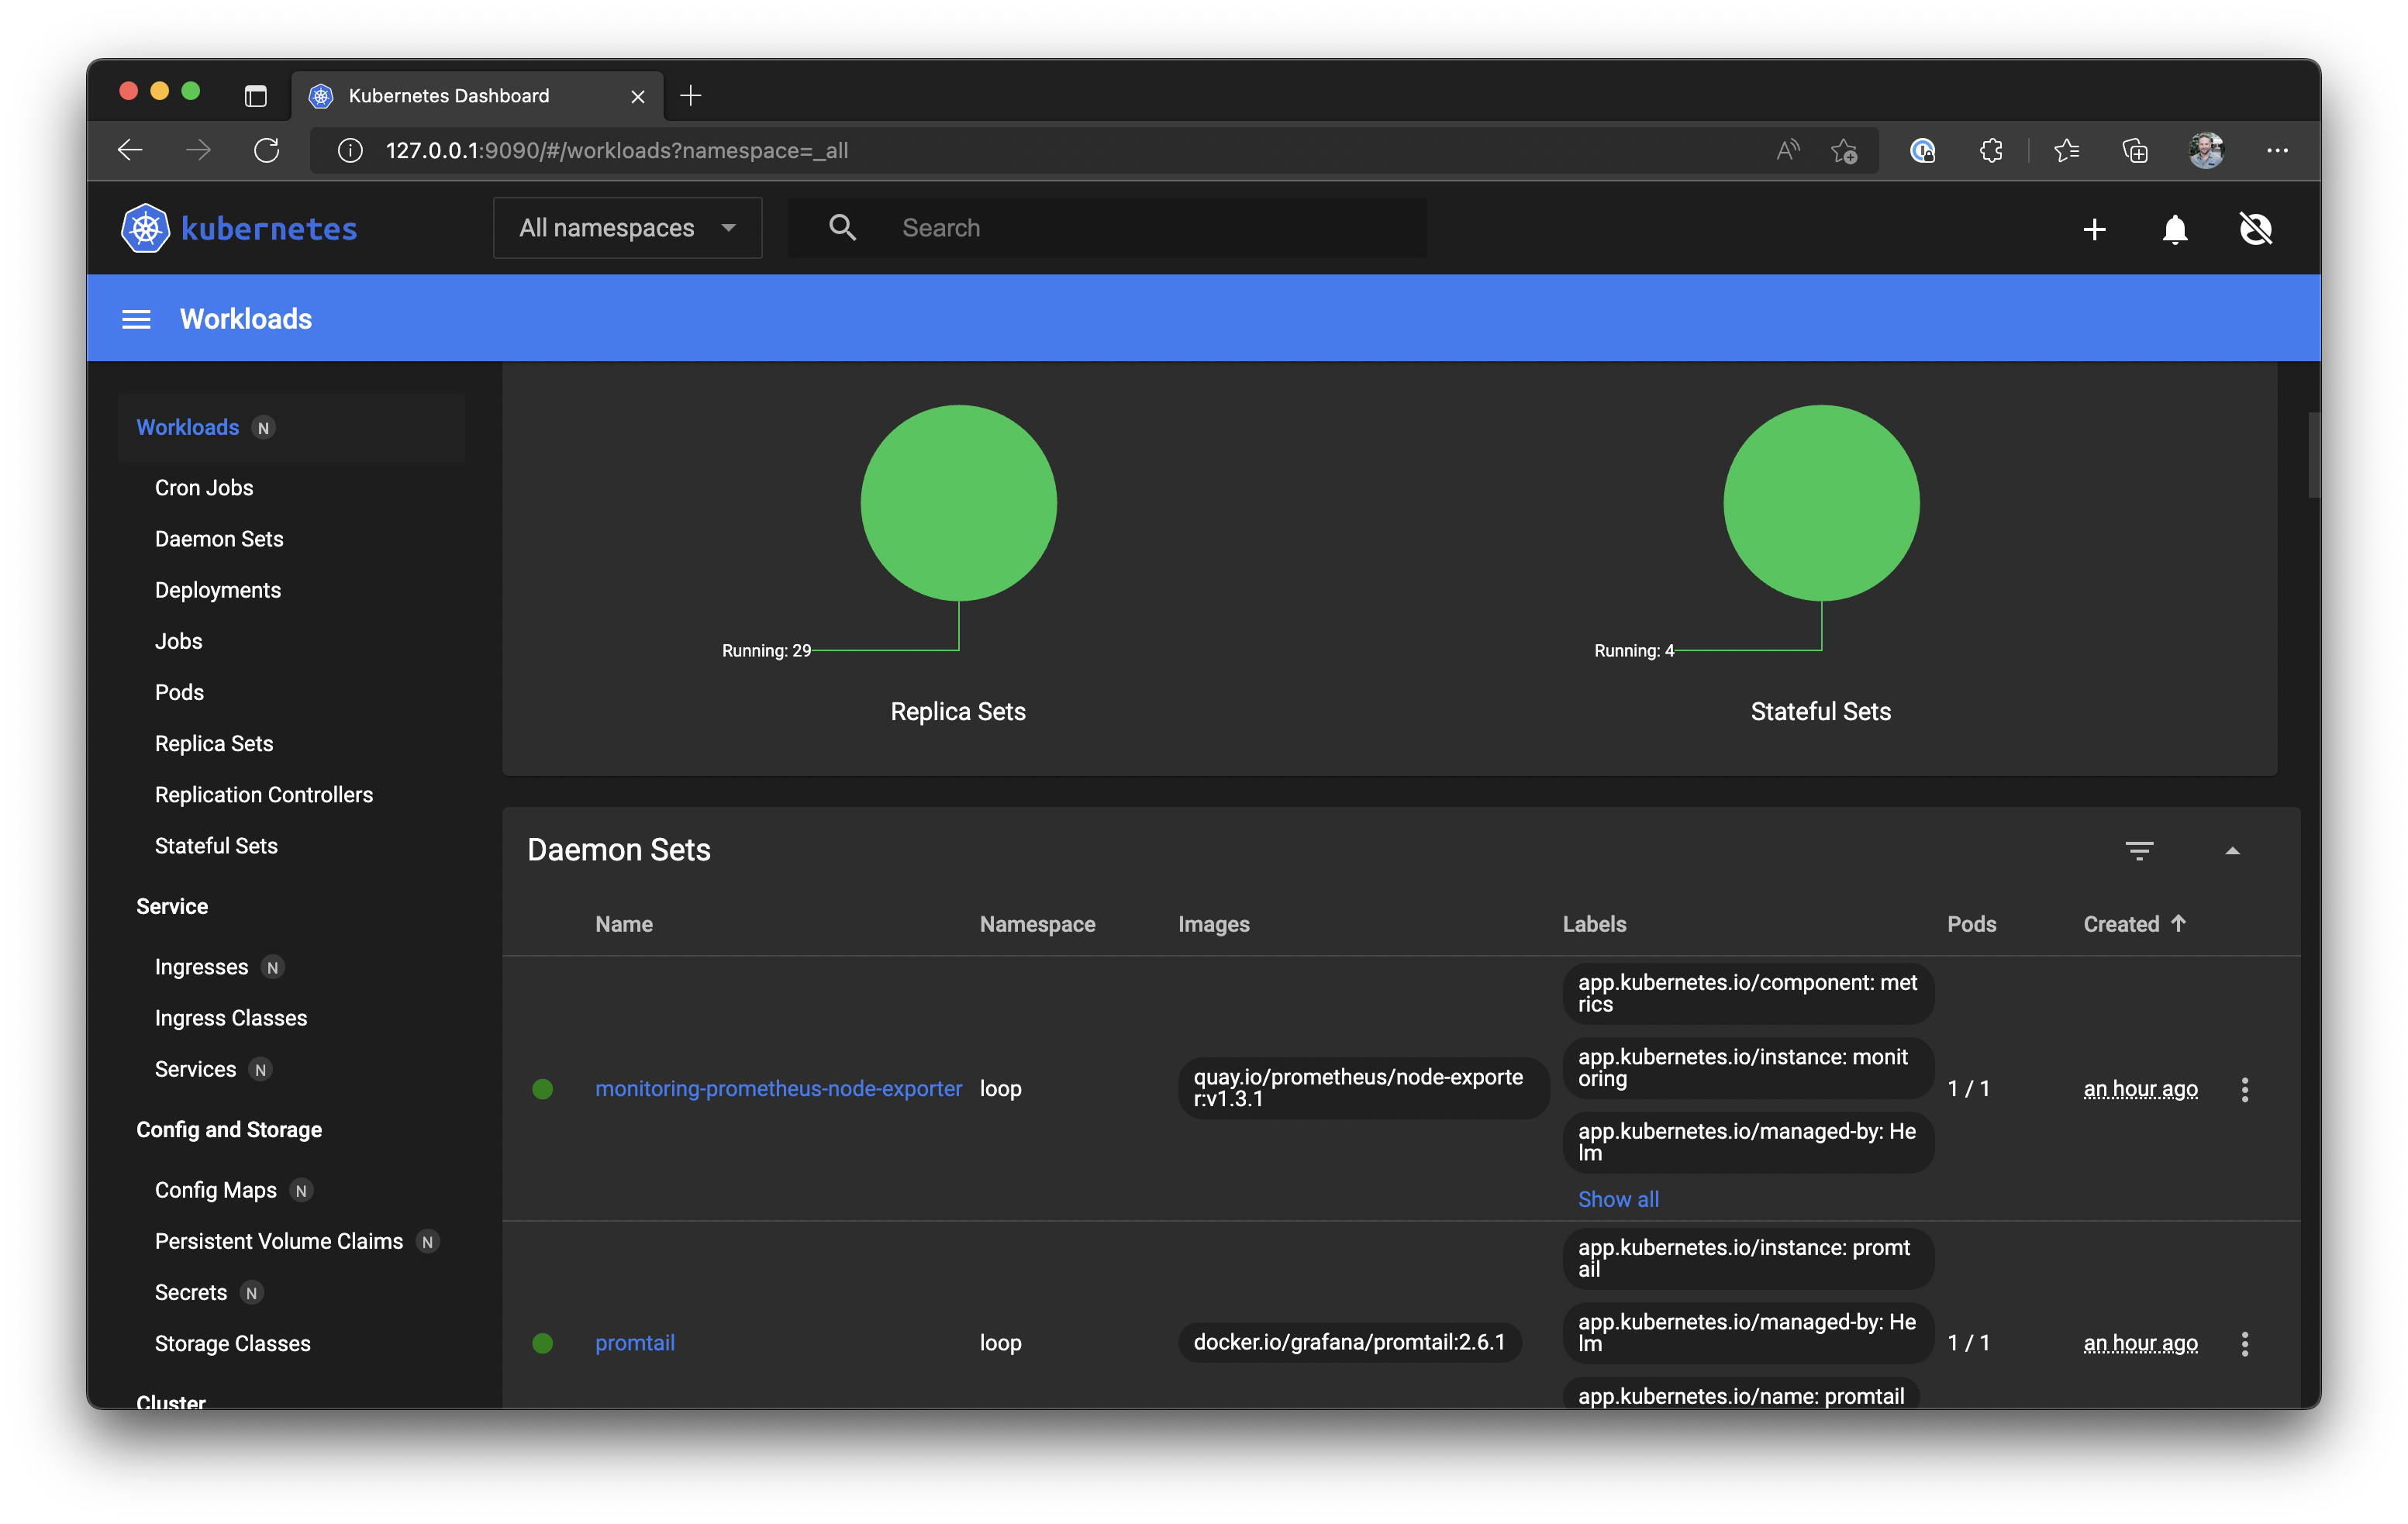2408x1524 pixels.
Task: Click browser back arrow
Action: tap(131, 150)
